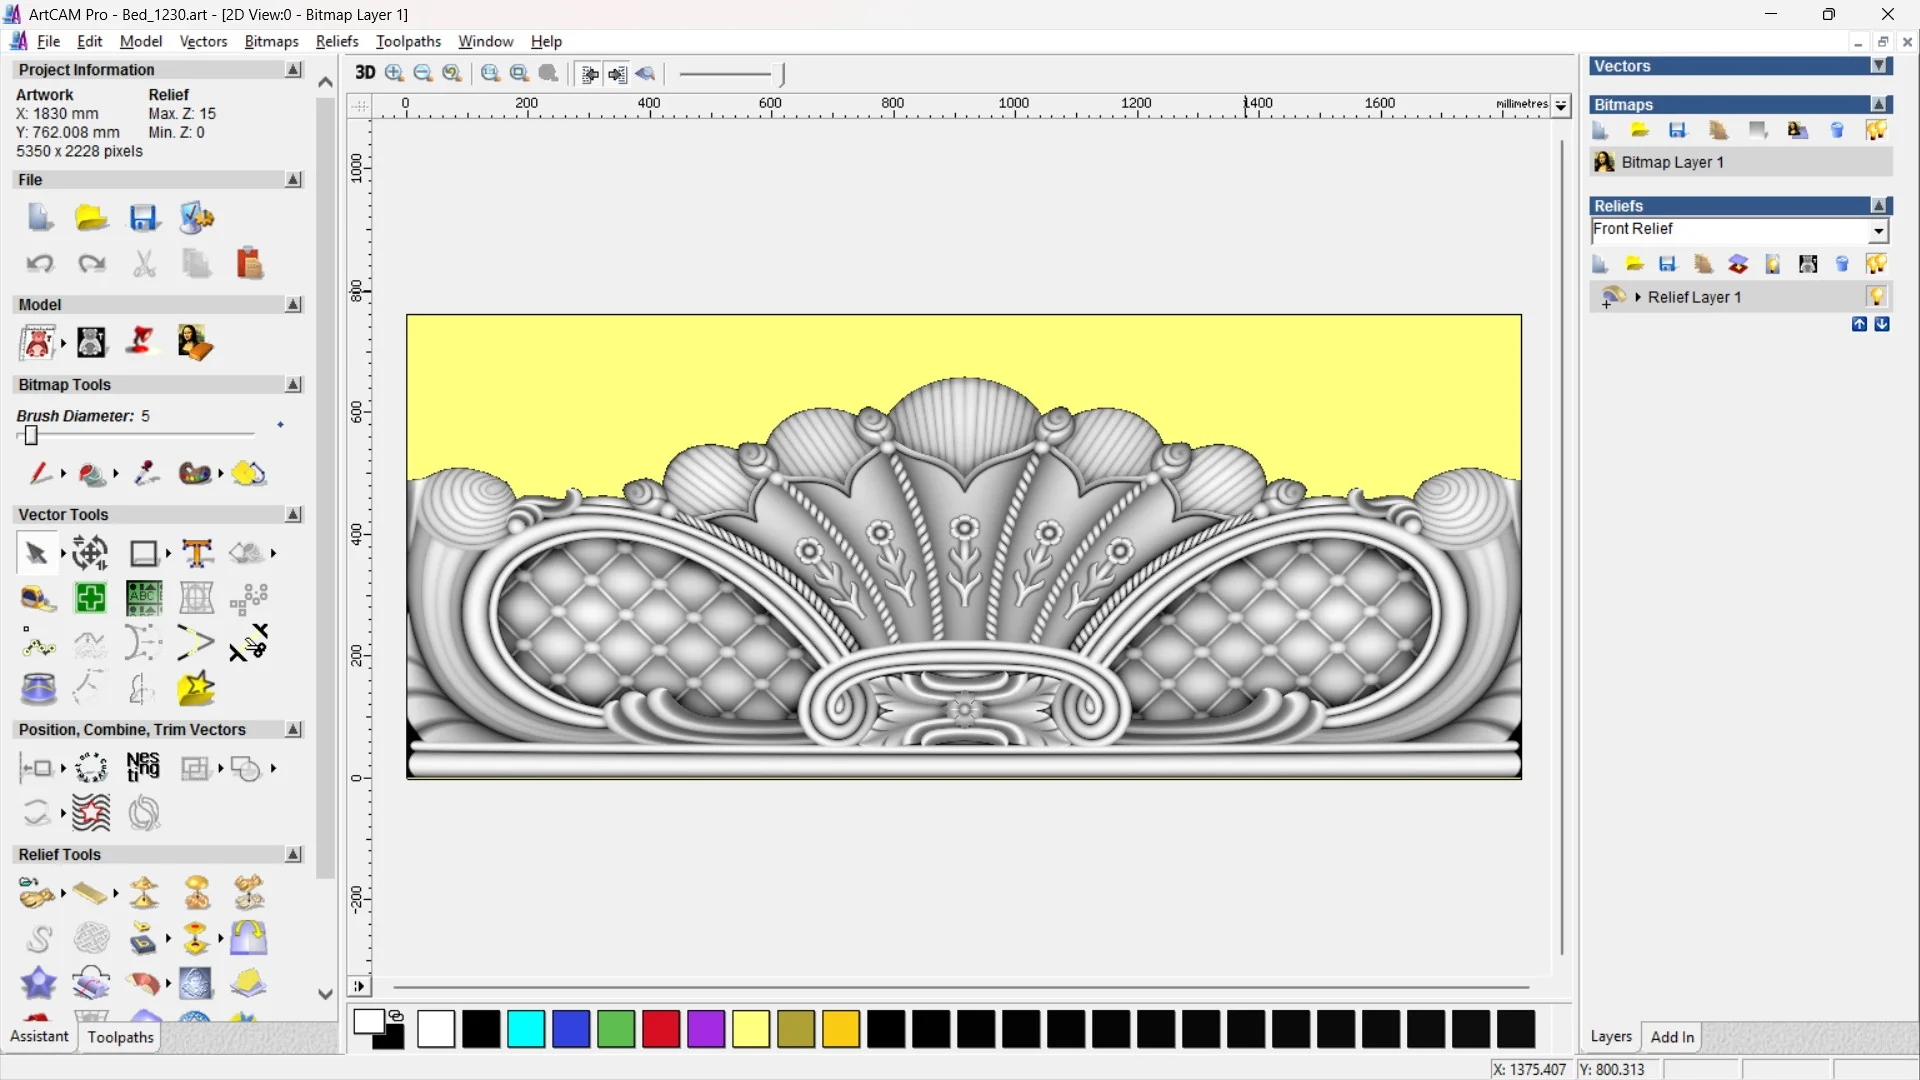Screen dimensions: 1920x1080
Task: Open the Front Relief dropdown
Action: click(x=1878, y=231)
